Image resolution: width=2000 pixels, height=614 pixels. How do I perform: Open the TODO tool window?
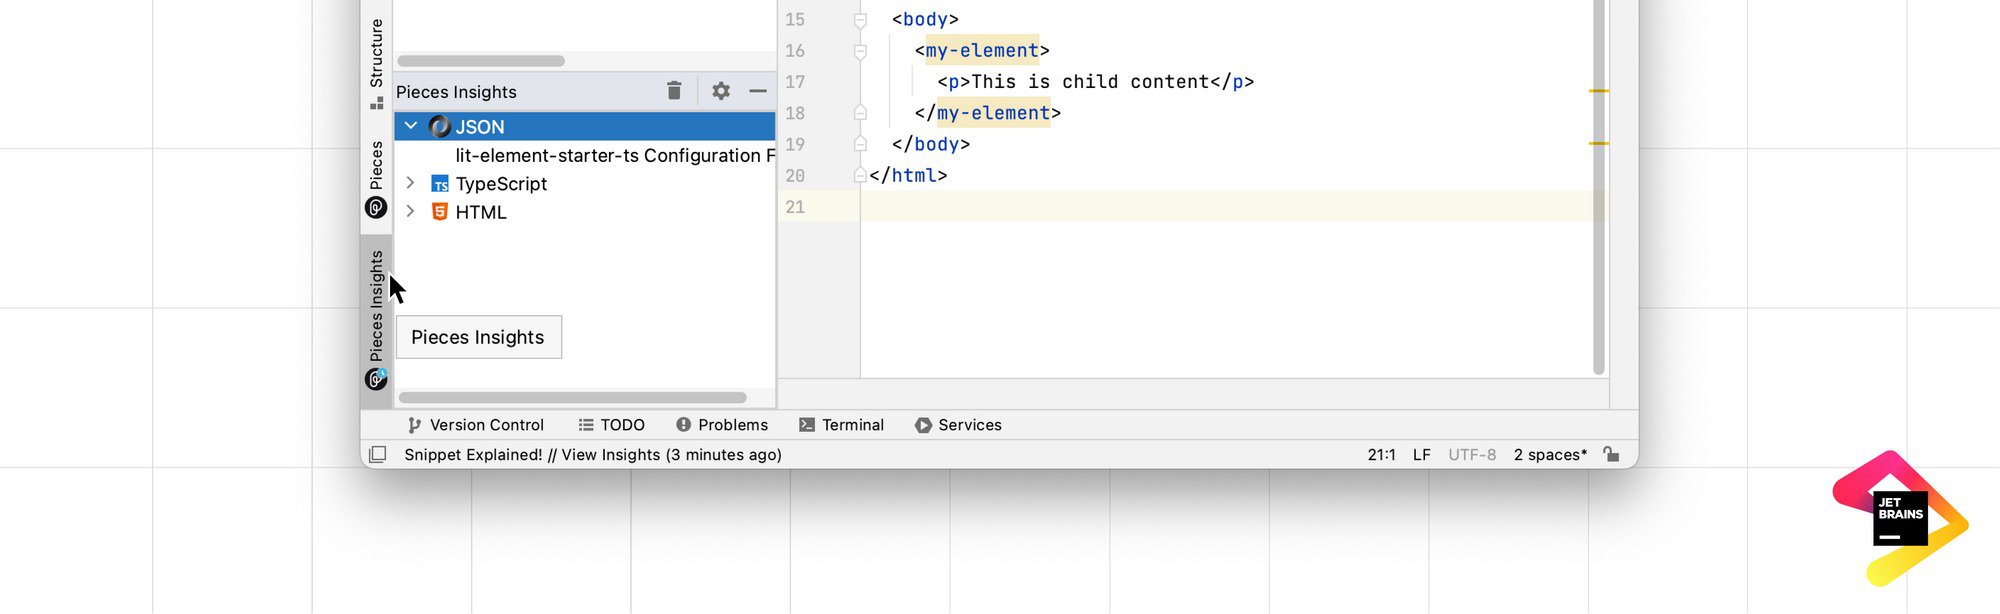pyautogui.click(x=612, y=425)
